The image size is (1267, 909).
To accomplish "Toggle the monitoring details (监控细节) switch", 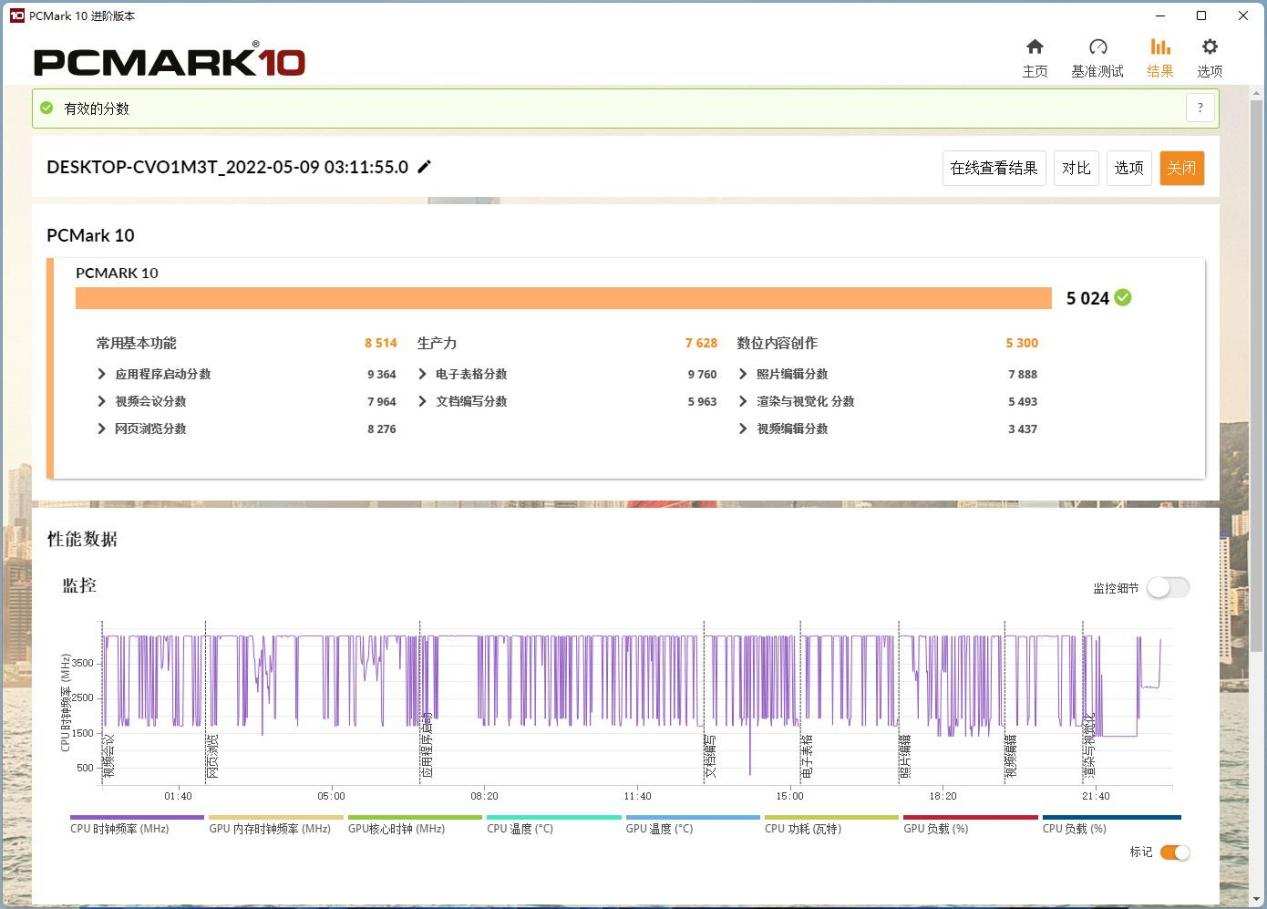I will pyautogui.click(x=1168, y=588).
